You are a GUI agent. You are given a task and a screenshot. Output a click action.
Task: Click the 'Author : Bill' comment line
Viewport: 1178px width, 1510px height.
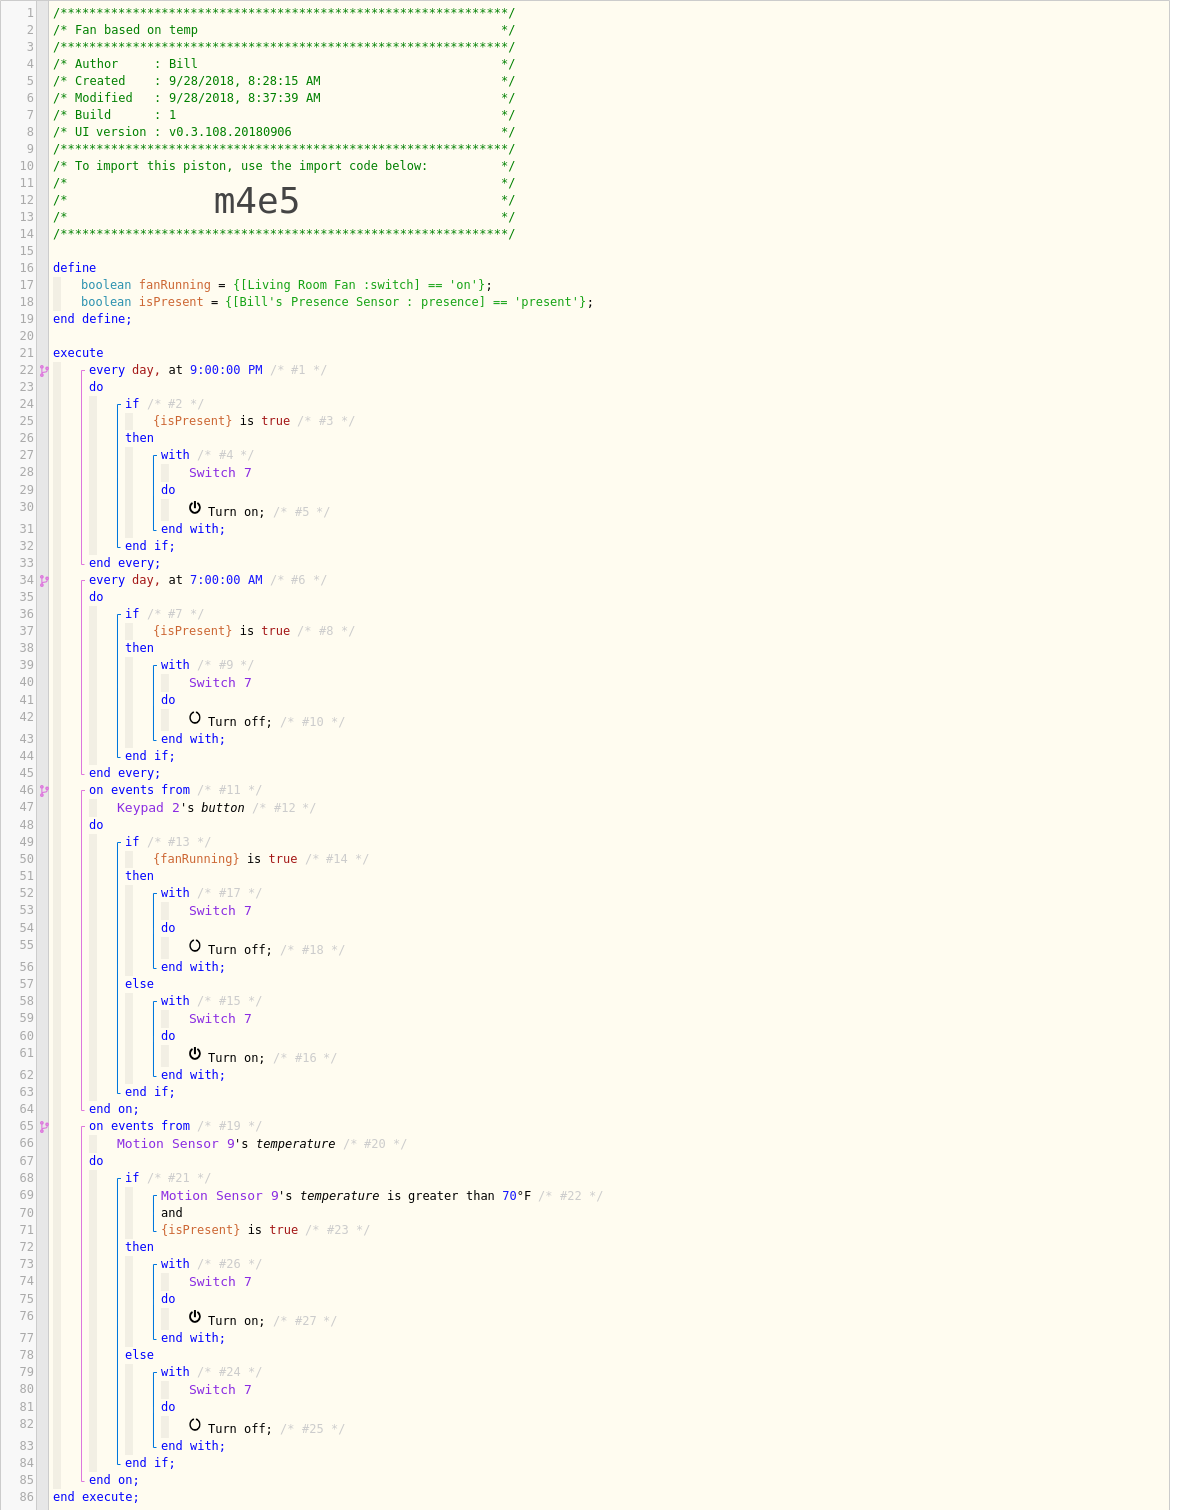click(x=284, y=64)
